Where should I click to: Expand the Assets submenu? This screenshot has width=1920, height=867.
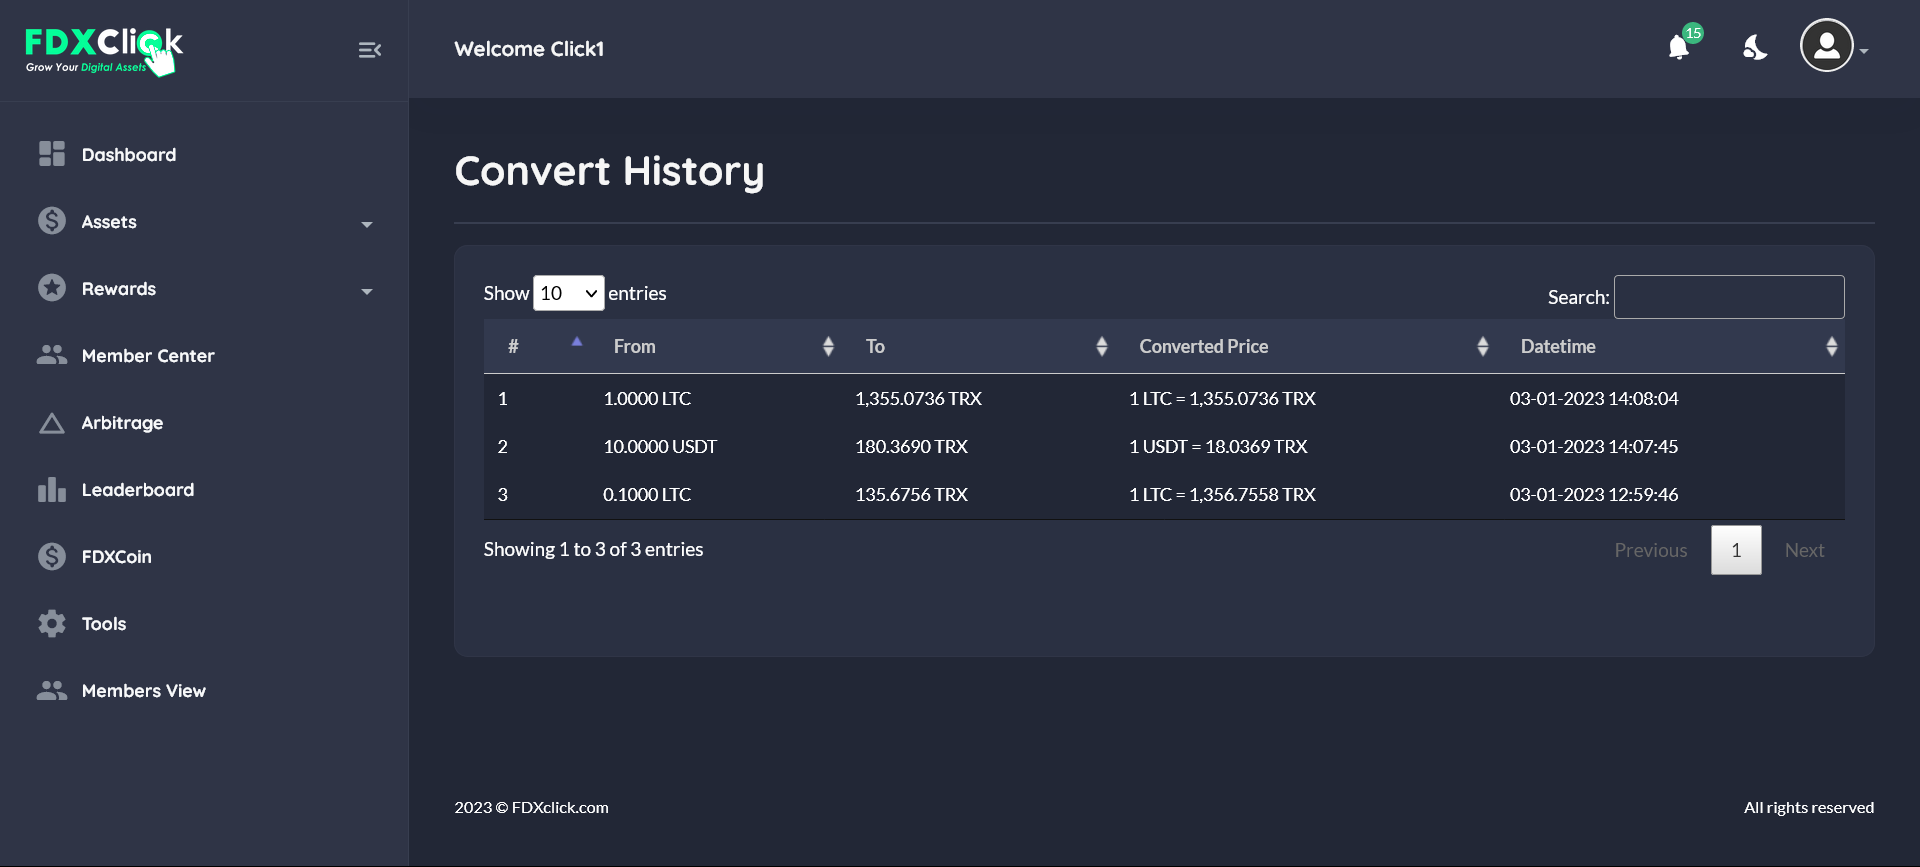pyautogui.click(x=204, y=222)
